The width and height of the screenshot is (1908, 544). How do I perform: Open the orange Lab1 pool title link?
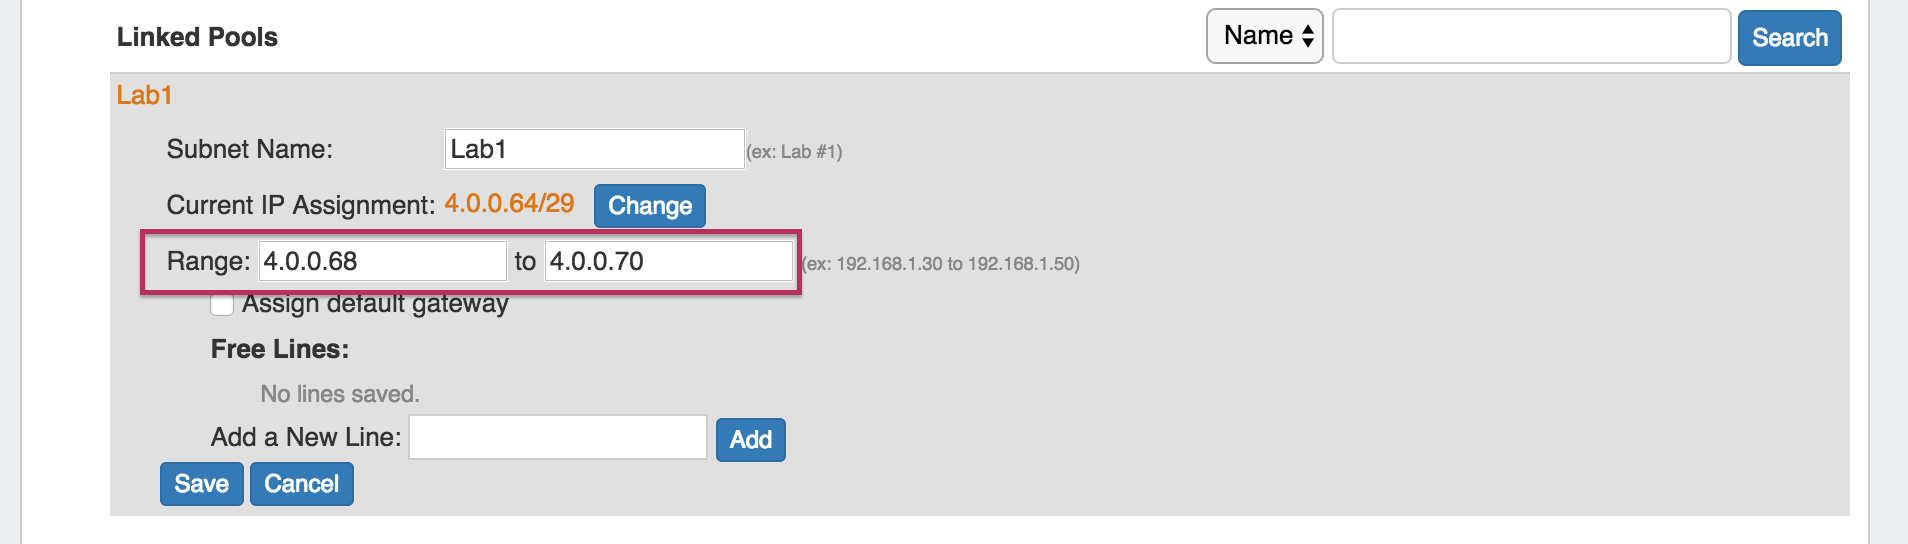(144, 95)
